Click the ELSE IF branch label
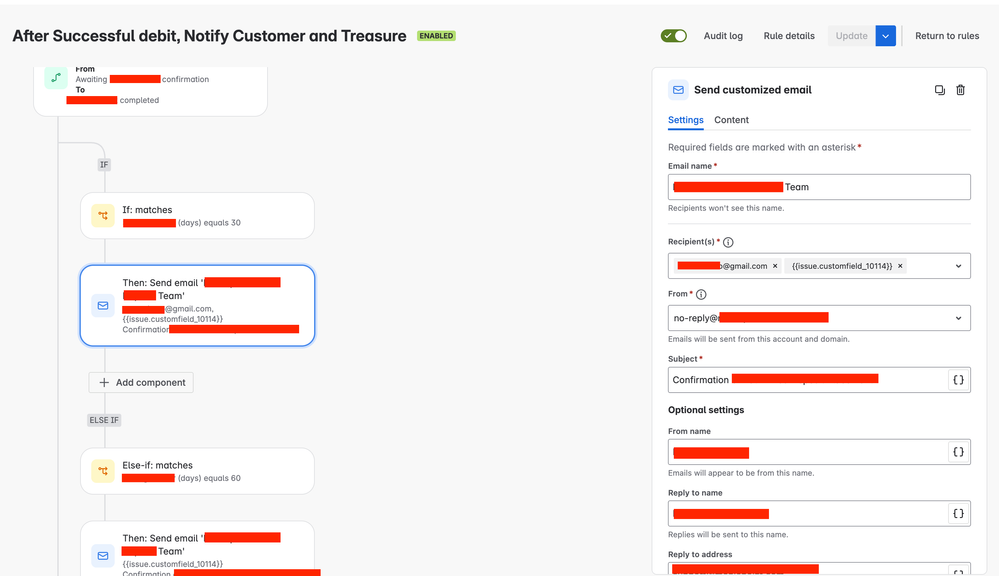This screenshot has height=576, width=999. click(104, 420)
